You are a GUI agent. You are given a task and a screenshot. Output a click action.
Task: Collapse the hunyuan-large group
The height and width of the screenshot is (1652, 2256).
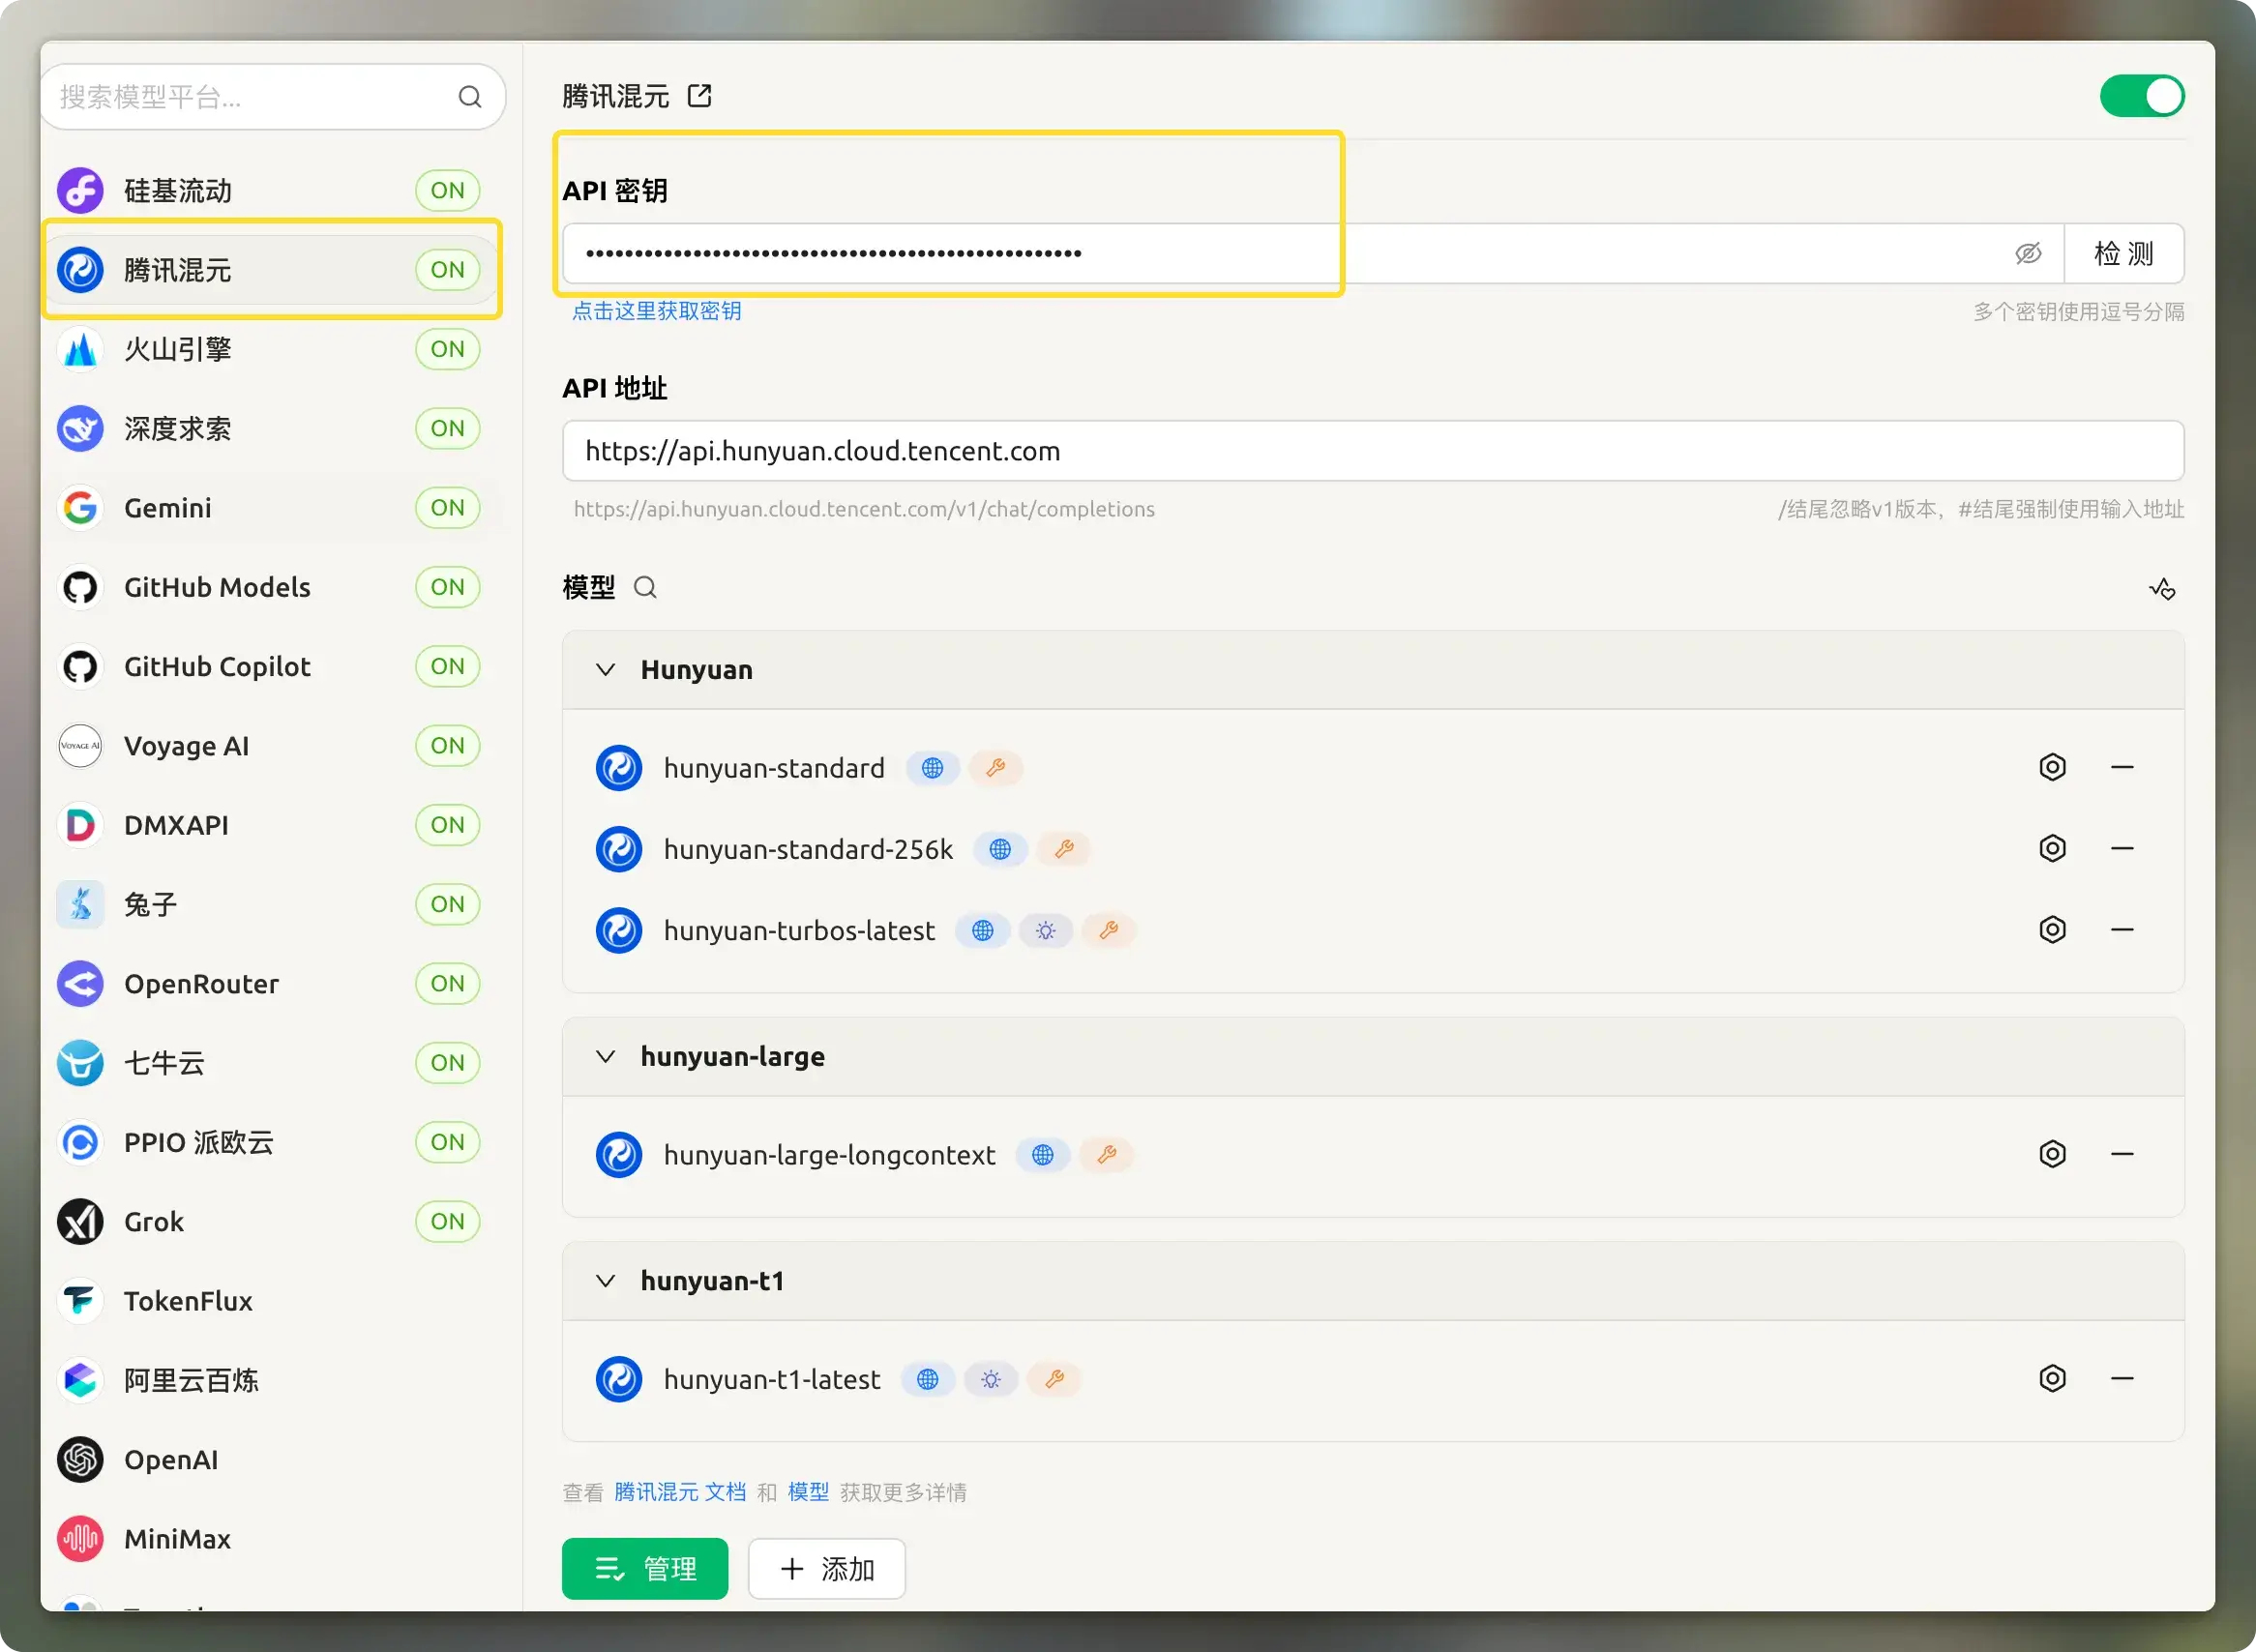click(605, 1057)
